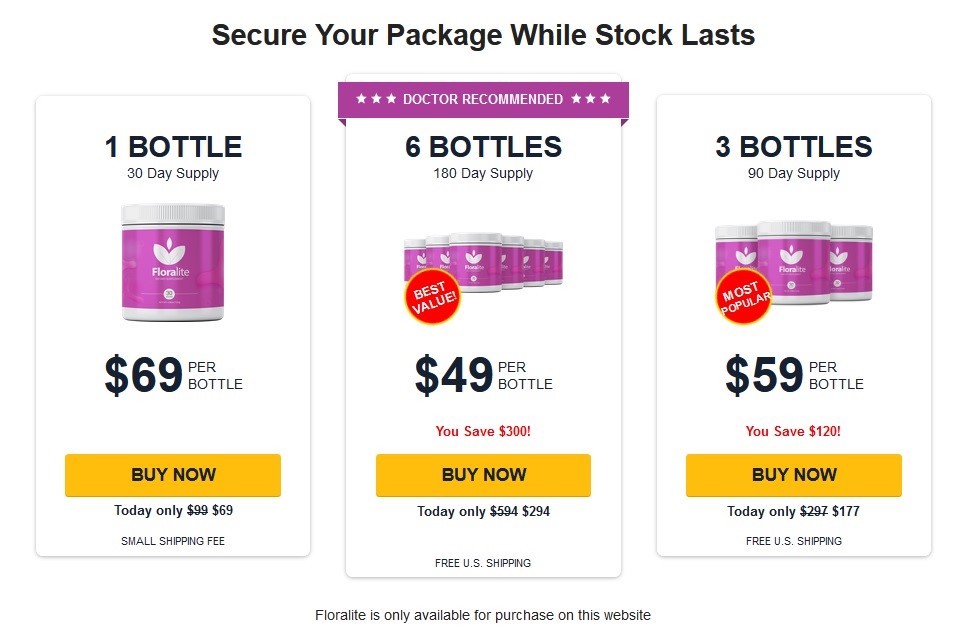Viewport: 970px width, 628px height.
Task: Click BUY NOW for the 1 bottle package
Action: pos(173,475)
